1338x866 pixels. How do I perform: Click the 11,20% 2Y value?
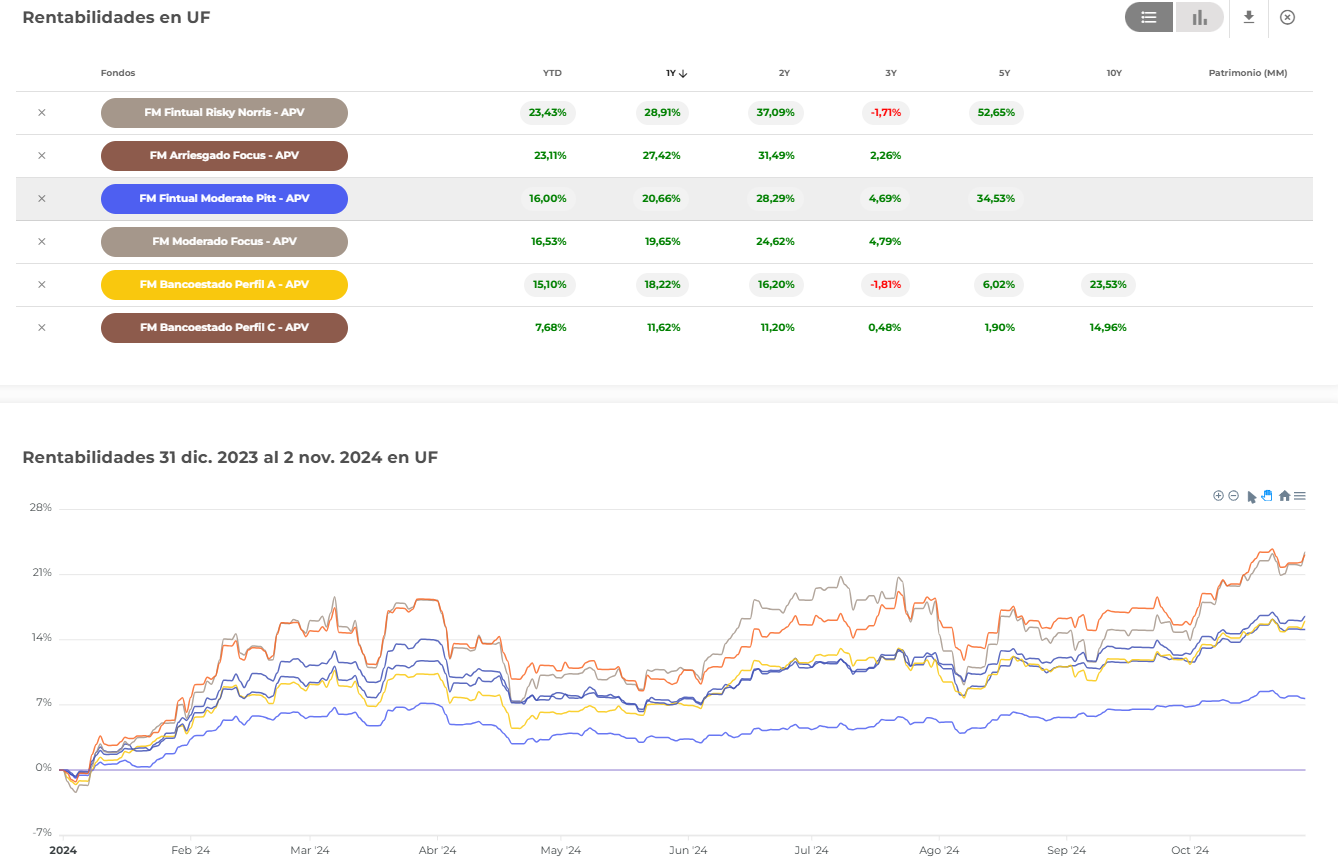coord(776,328)
